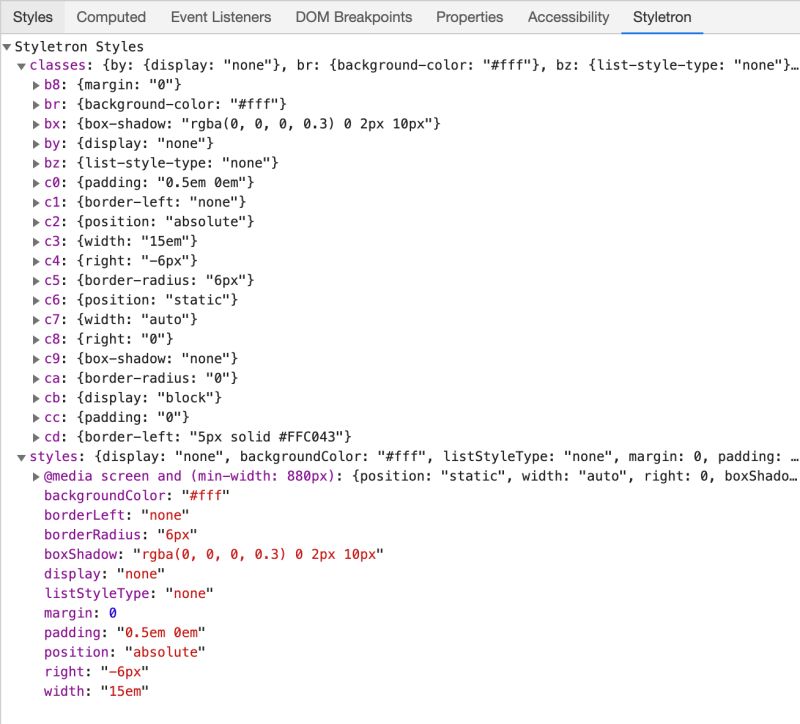Collapse the styles object tree
800x724 pixels.
21,457
